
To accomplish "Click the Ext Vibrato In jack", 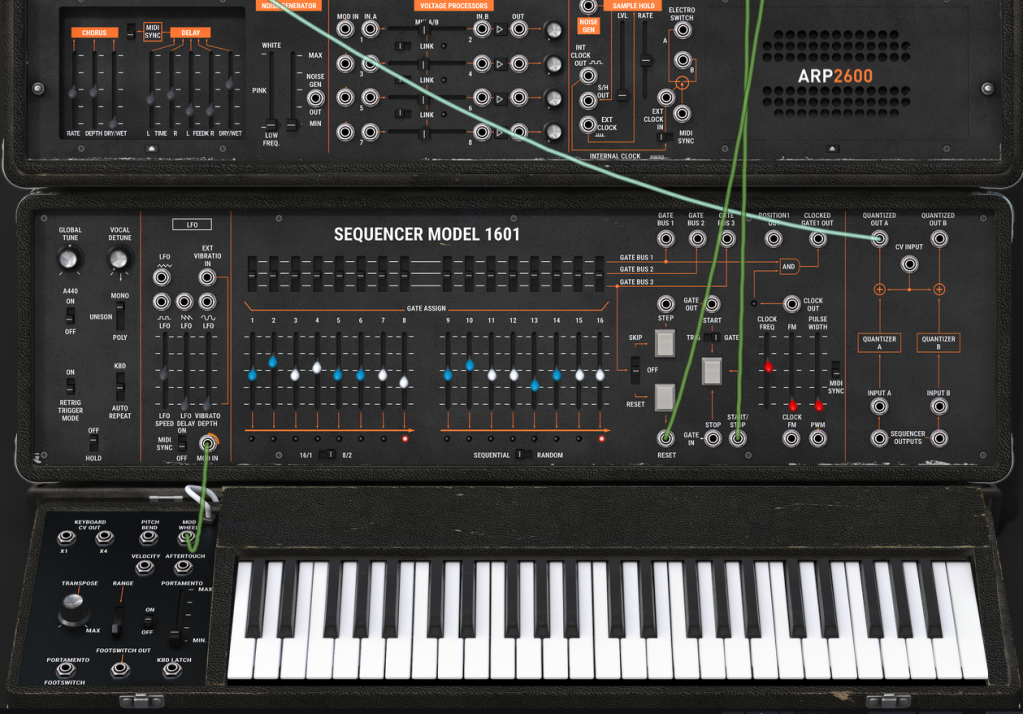I will point(207,277).
